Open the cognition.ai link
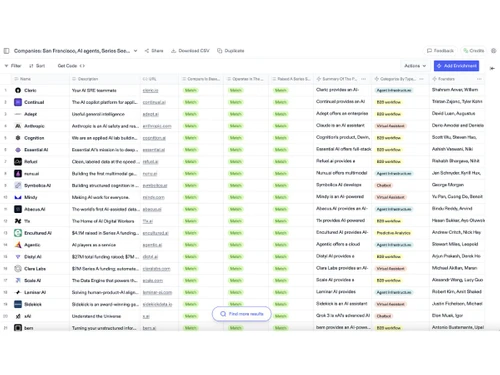Viewport: 500px width, 375px height. [x=154, y=138]
